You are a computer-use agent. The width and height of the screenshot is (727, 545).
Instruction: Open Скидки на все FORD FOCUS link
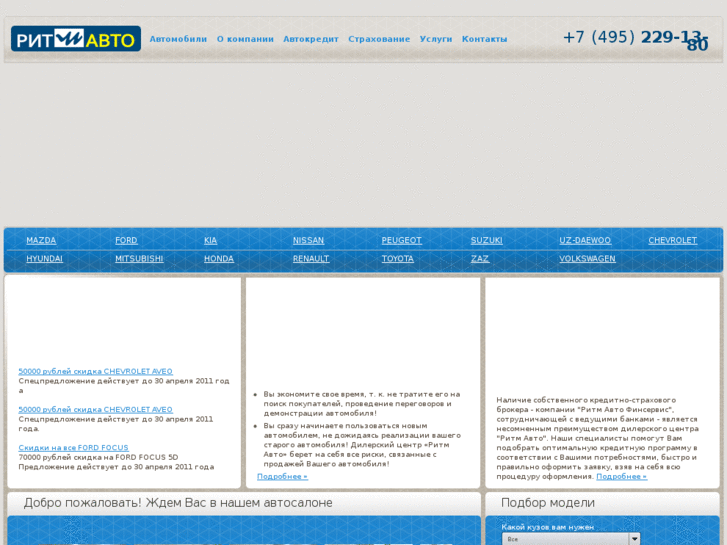coord(73,448)
